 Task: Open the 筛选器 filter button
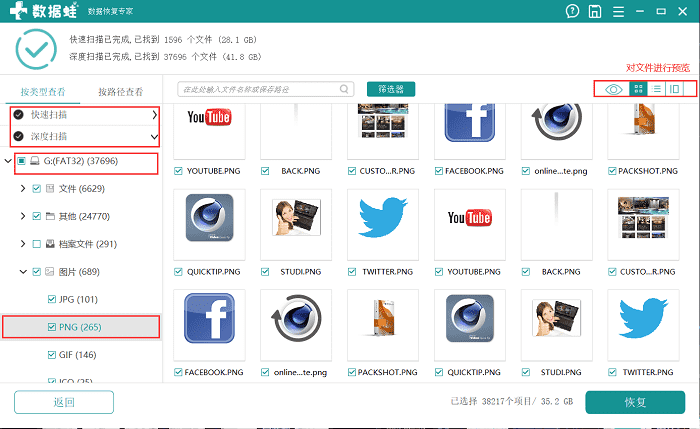pos(390,89)
